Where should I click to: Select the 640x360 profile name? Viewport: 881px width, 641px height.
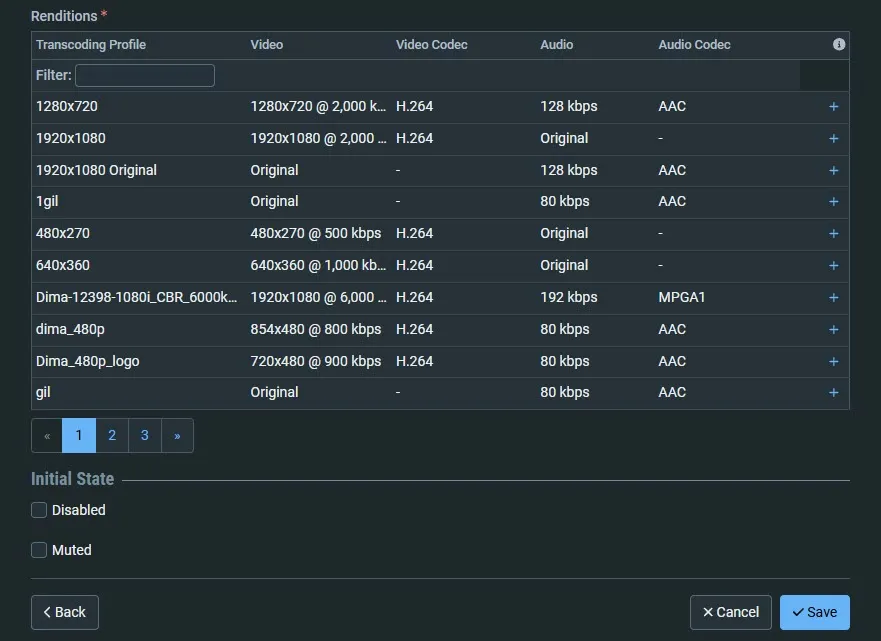pyautogui.click(x=63, y=266)
